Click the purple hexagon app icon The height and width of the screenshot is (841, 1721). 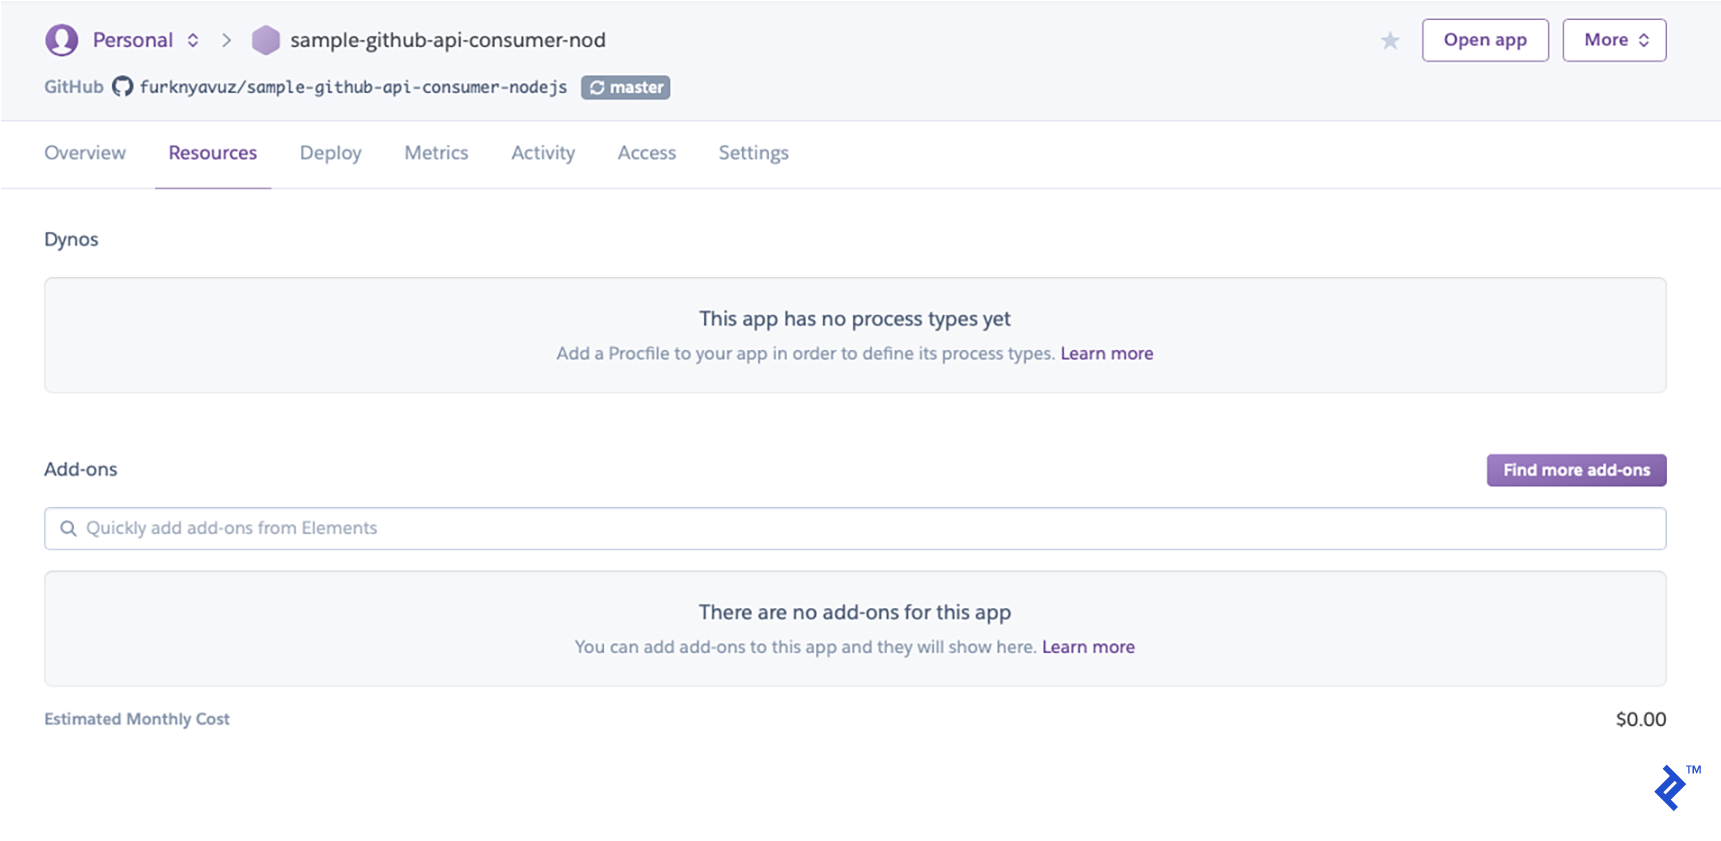pyautogui.click(x=265, y=40)
